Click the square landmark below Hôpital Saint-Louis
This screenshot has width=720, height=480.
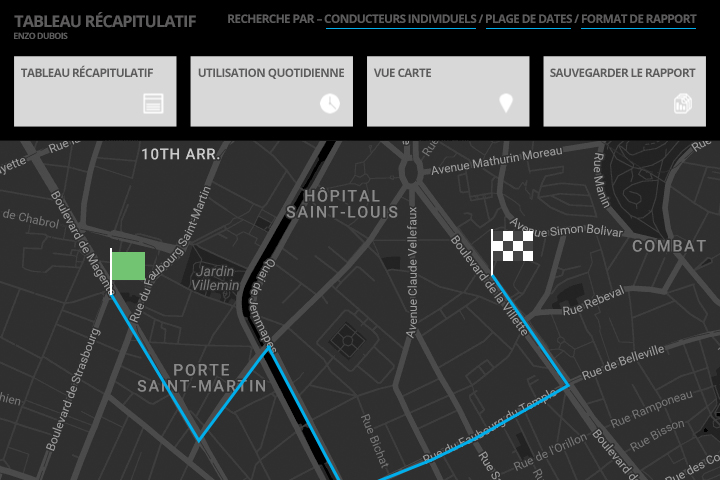click(346, 340)
